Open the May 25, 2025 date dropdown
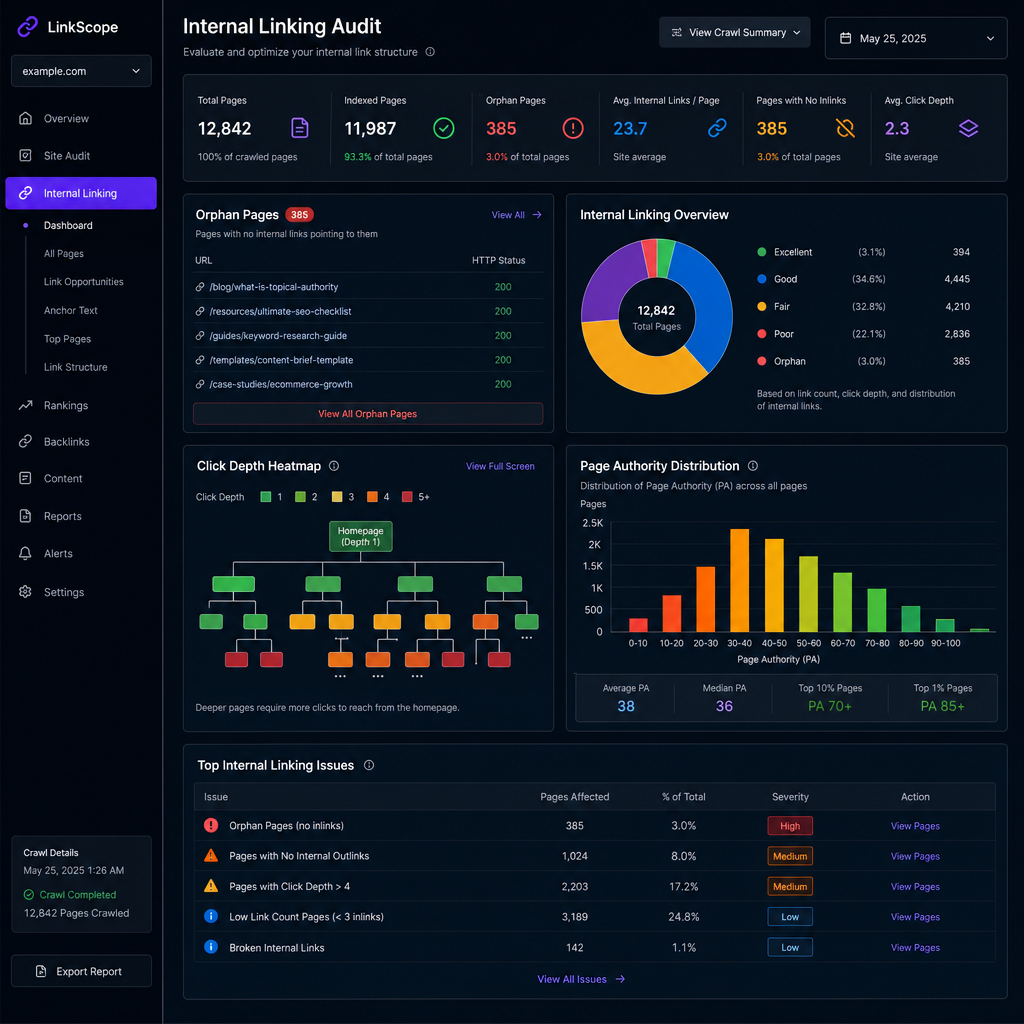 (916, 38)
